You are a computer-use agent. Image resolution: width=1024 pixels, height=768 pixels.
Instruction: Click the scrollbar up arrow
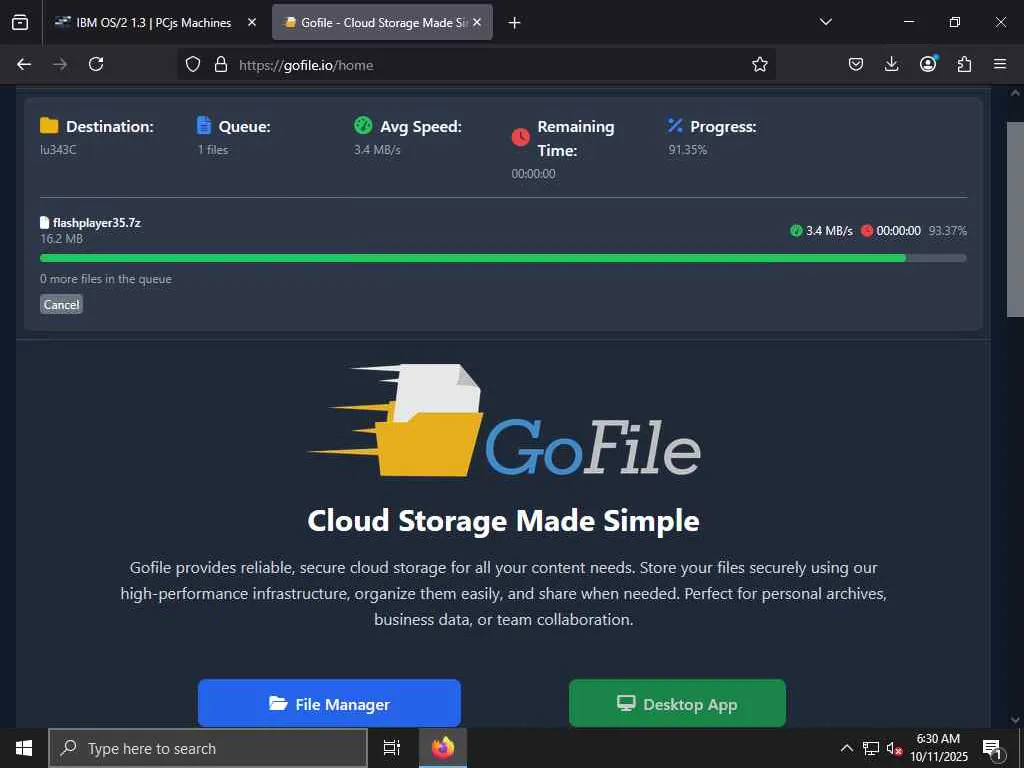click(1016, 93)
